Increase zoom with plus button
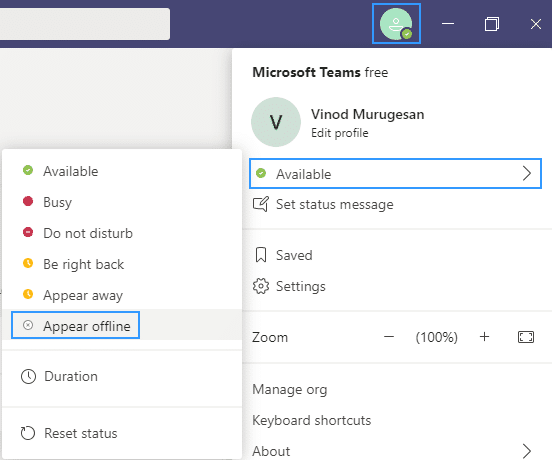Screen dimensions: 552x460 point(484,337)
